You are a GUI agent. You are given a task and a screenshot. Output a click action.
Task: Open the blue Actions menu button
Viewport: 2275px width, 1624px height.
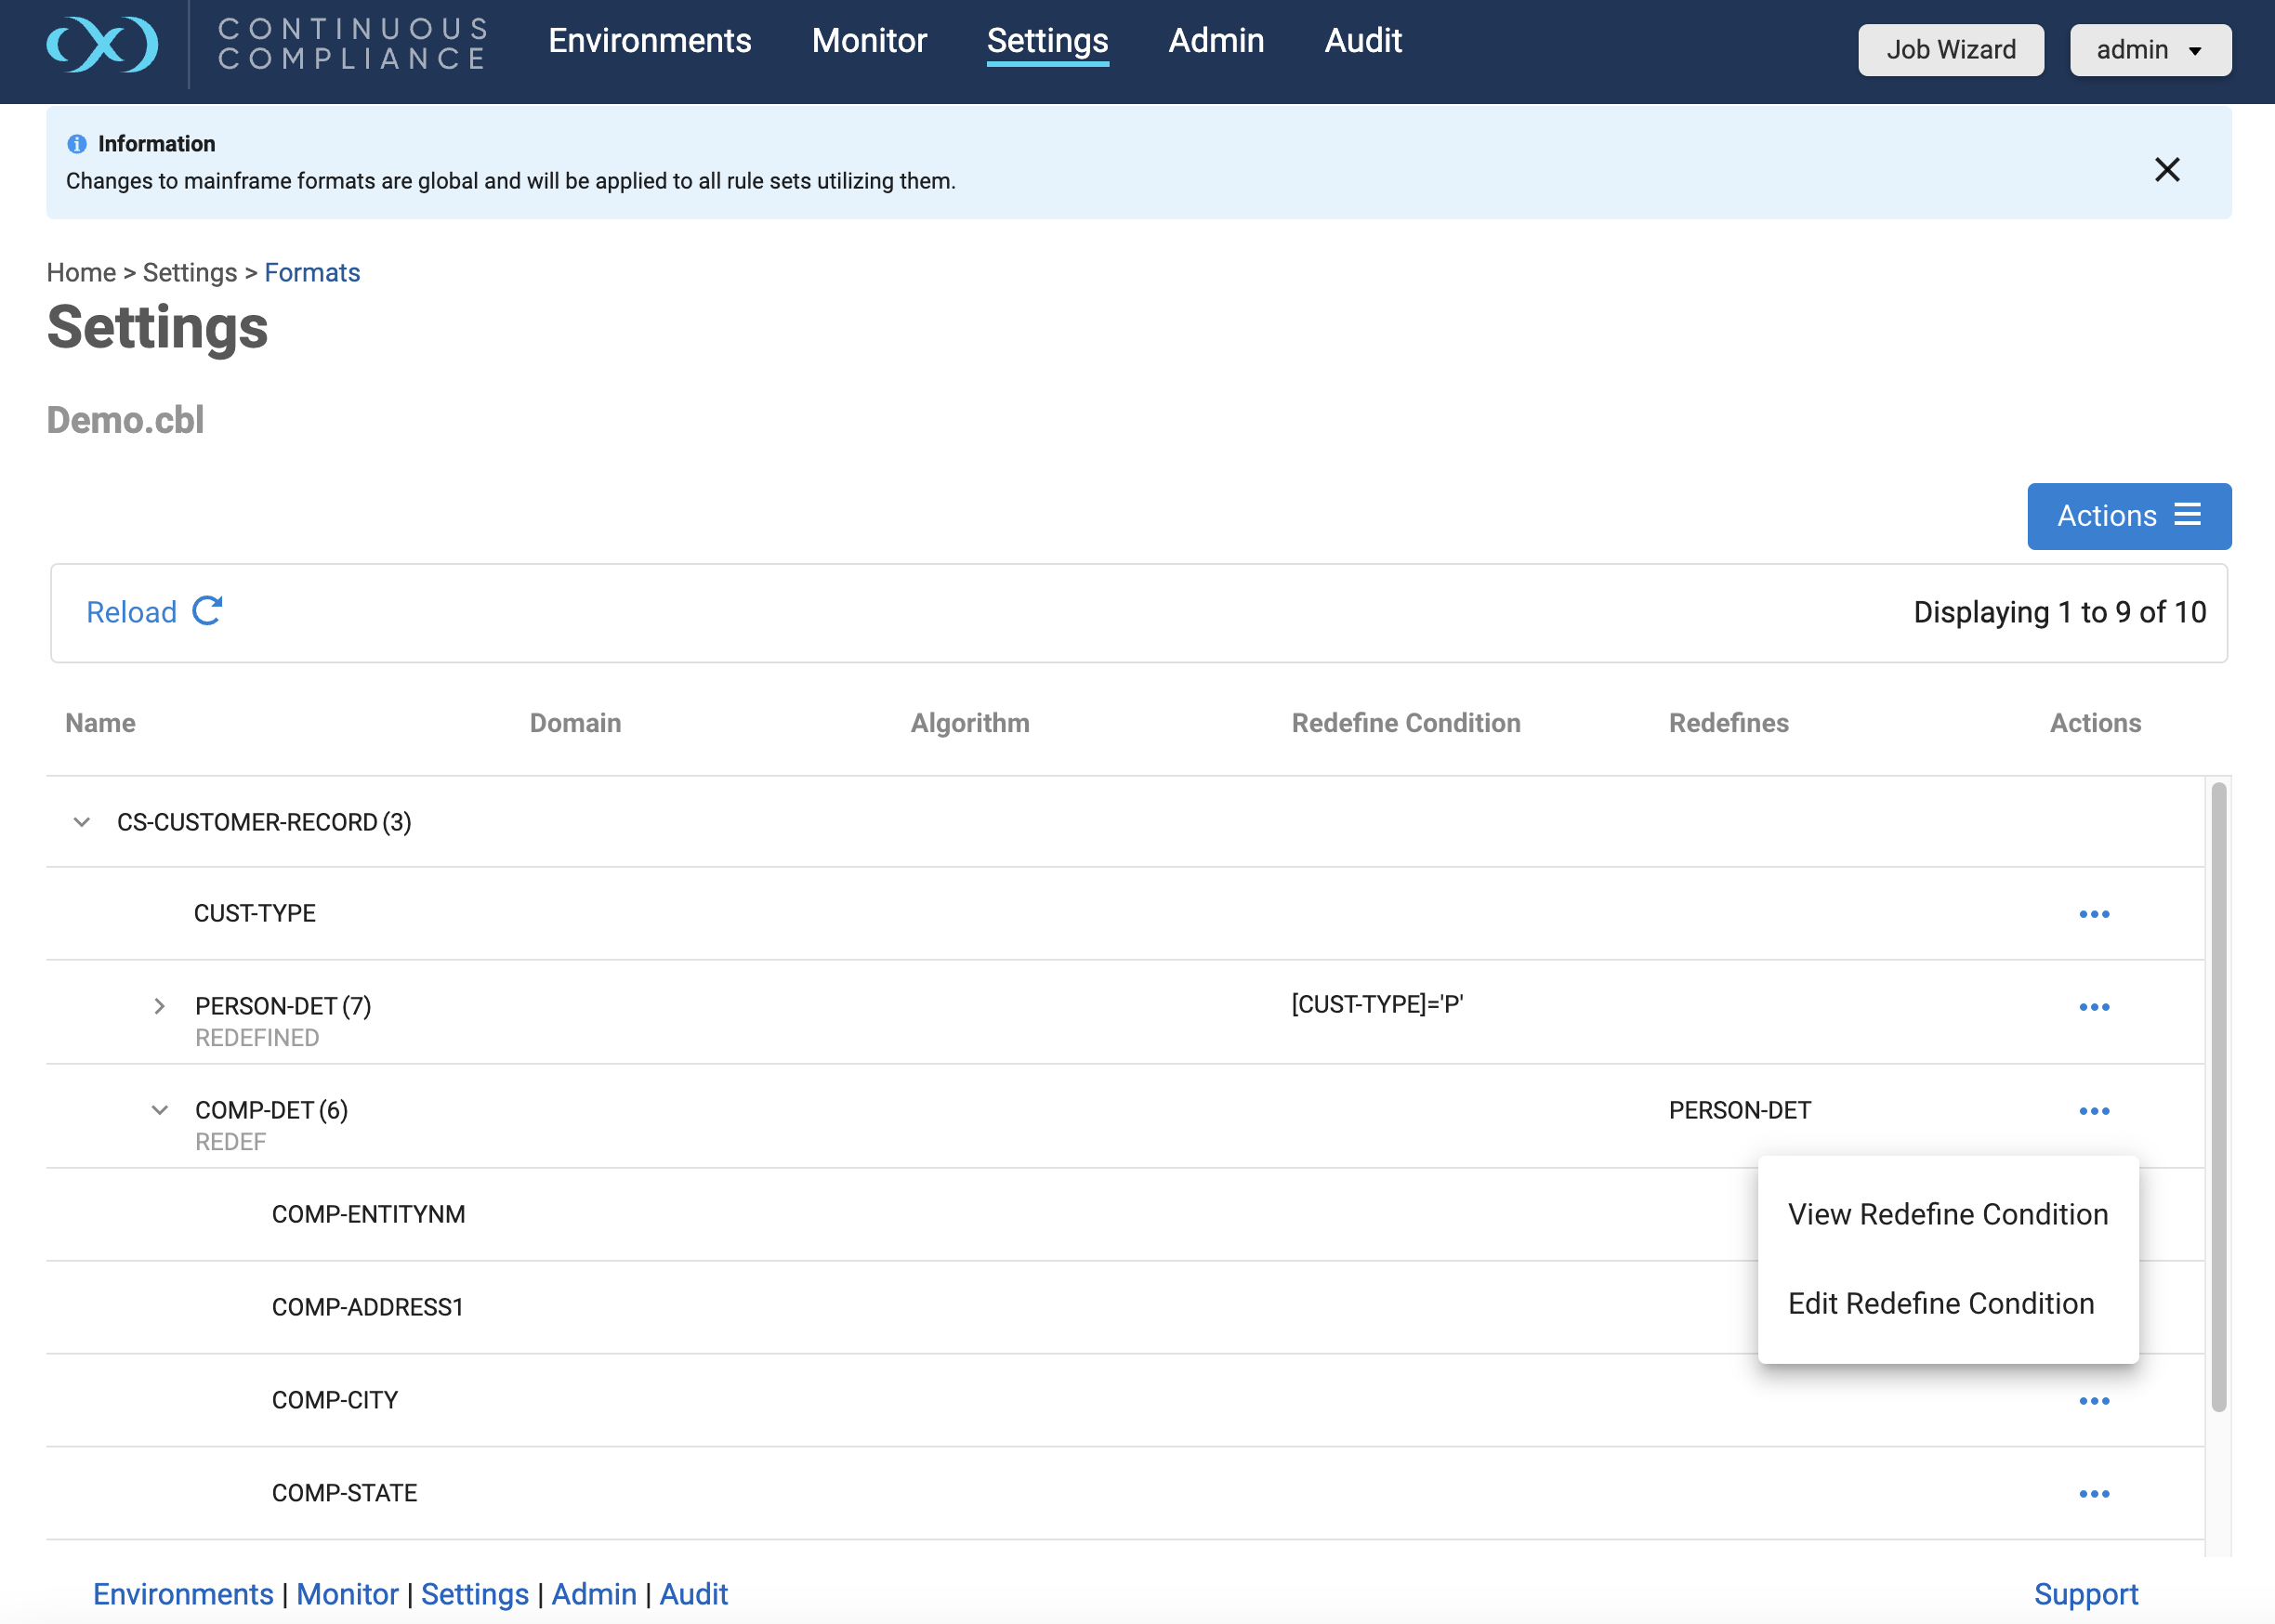point(2128,516)
